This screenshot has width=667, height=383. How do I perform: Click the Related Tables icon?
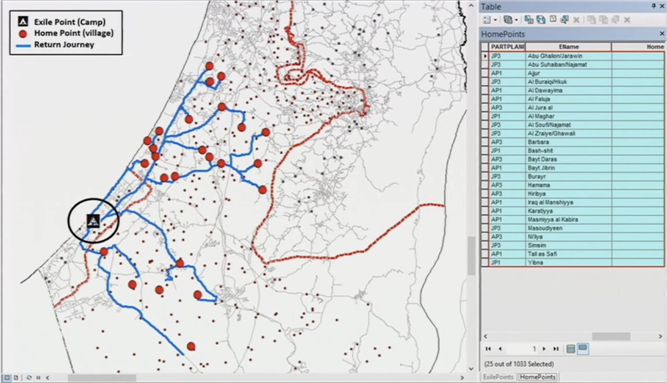[x=508, y=20]
